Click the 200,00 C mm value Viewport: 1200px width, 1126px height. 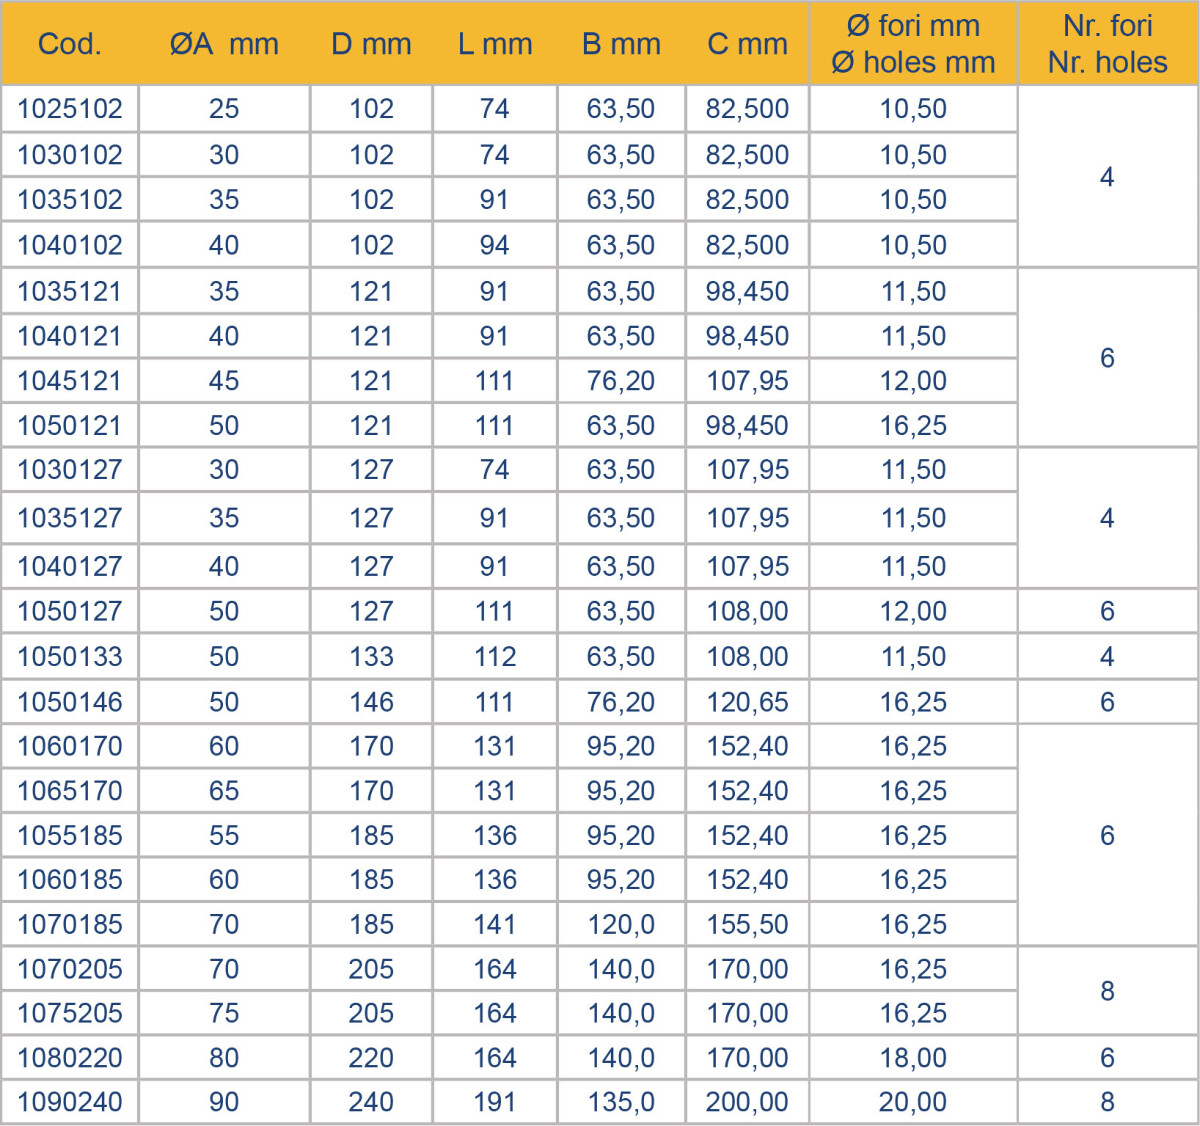pos(747,1102)
